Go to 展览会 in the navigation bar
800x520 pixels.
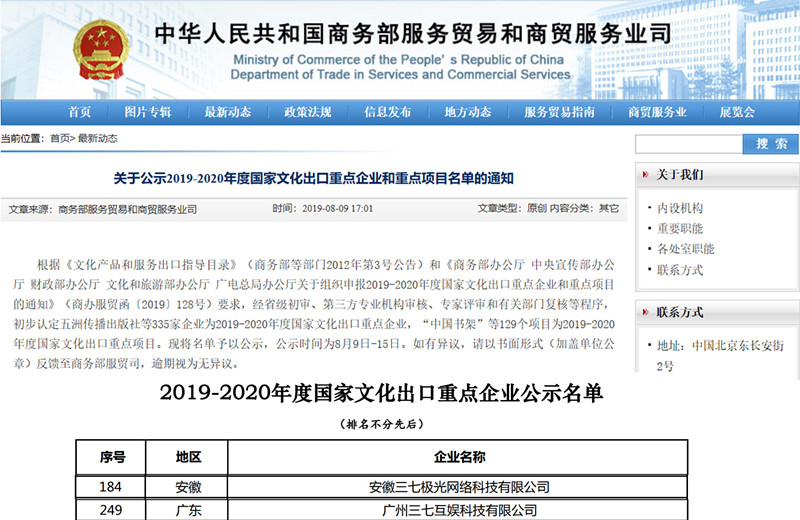(x=737, y=112)
